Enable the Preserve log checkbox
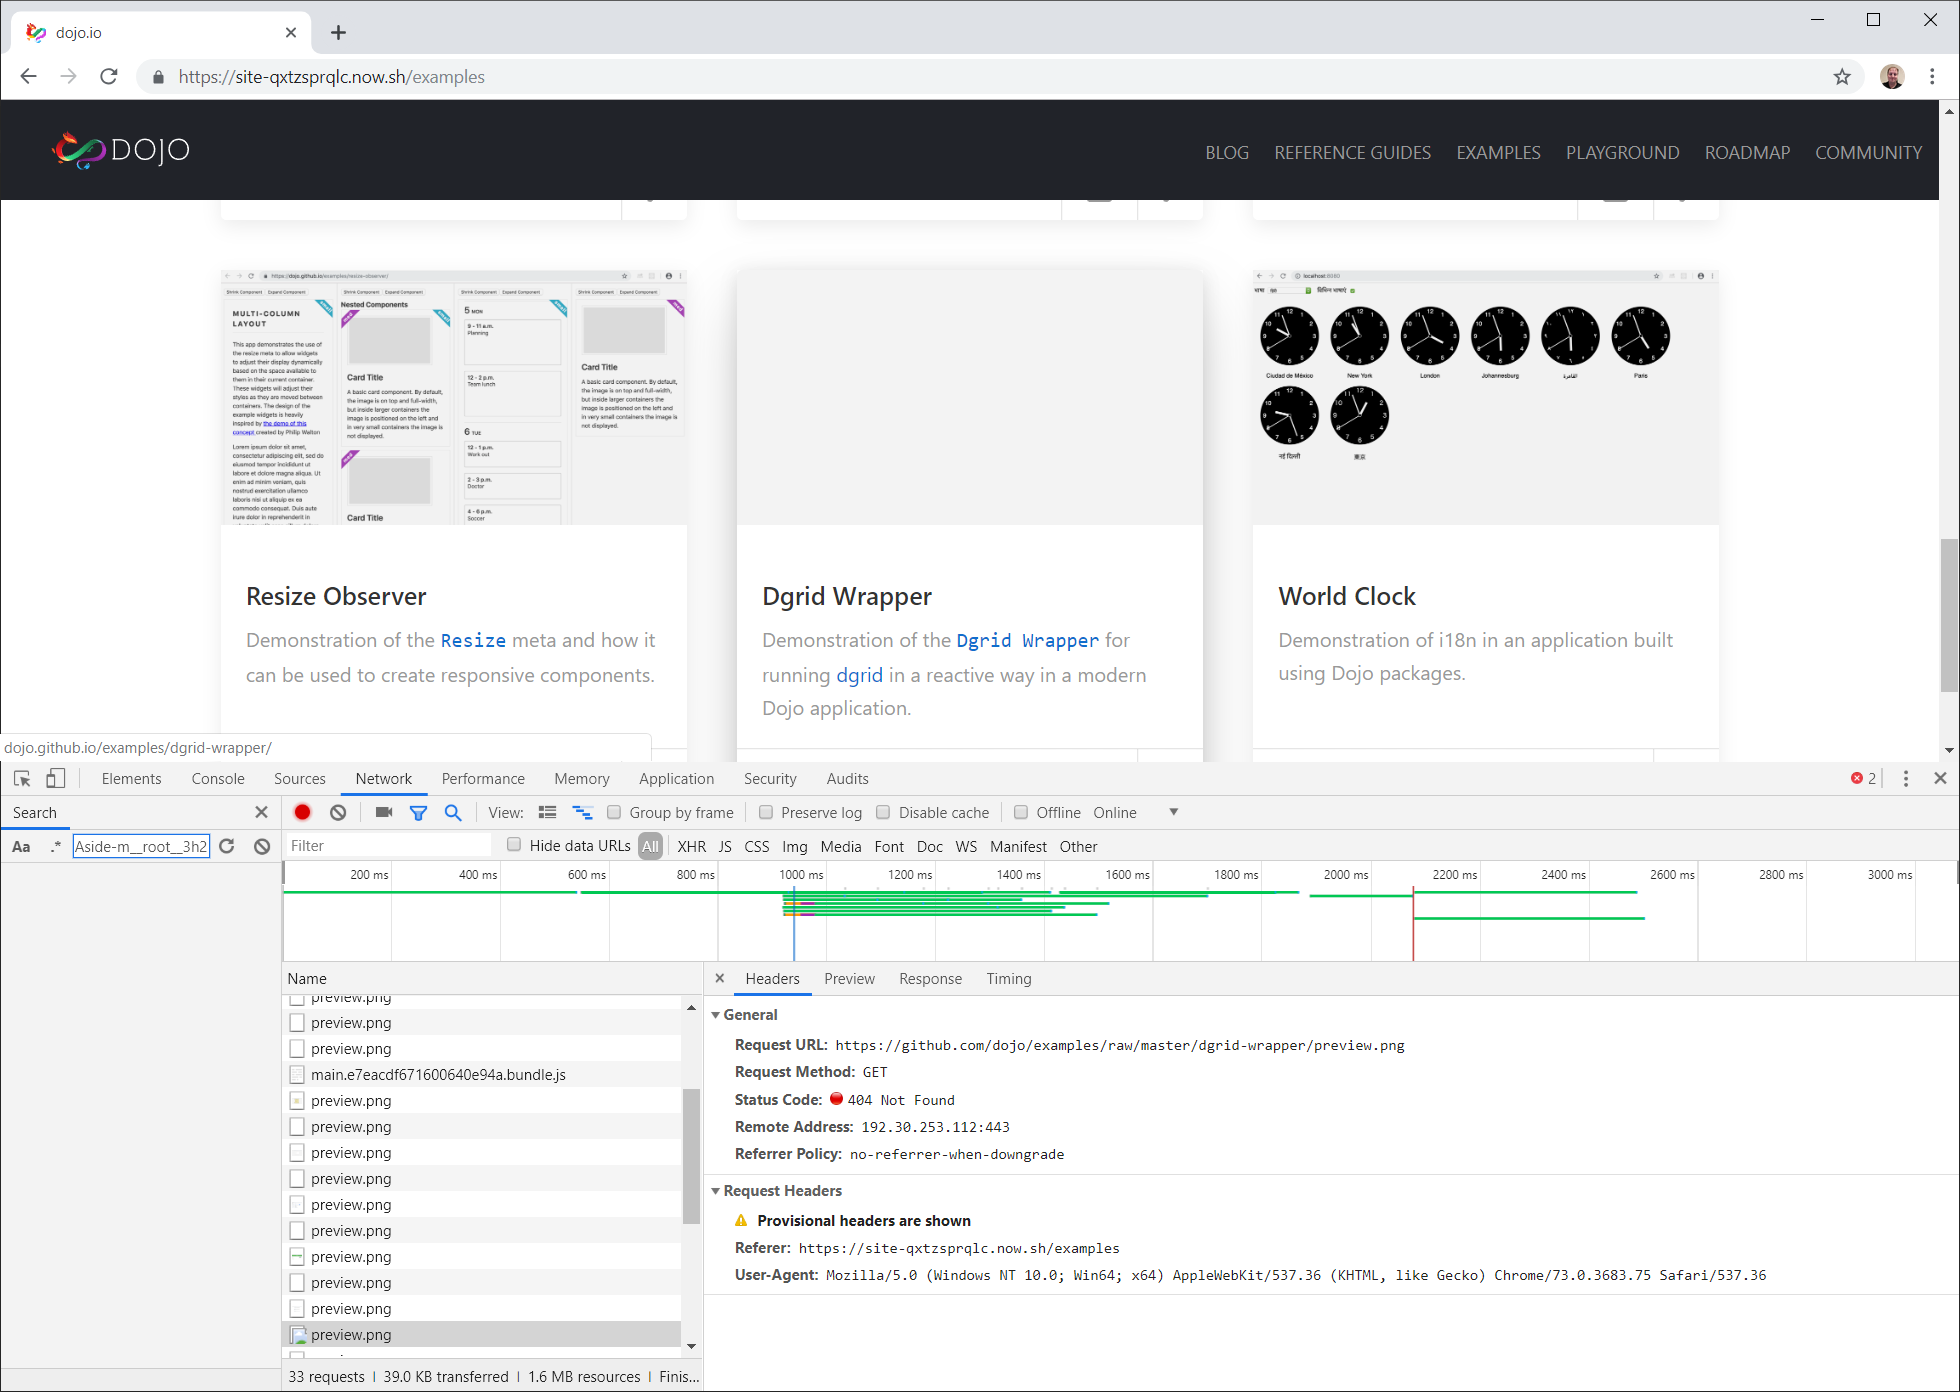 click(x=766, y=812)
